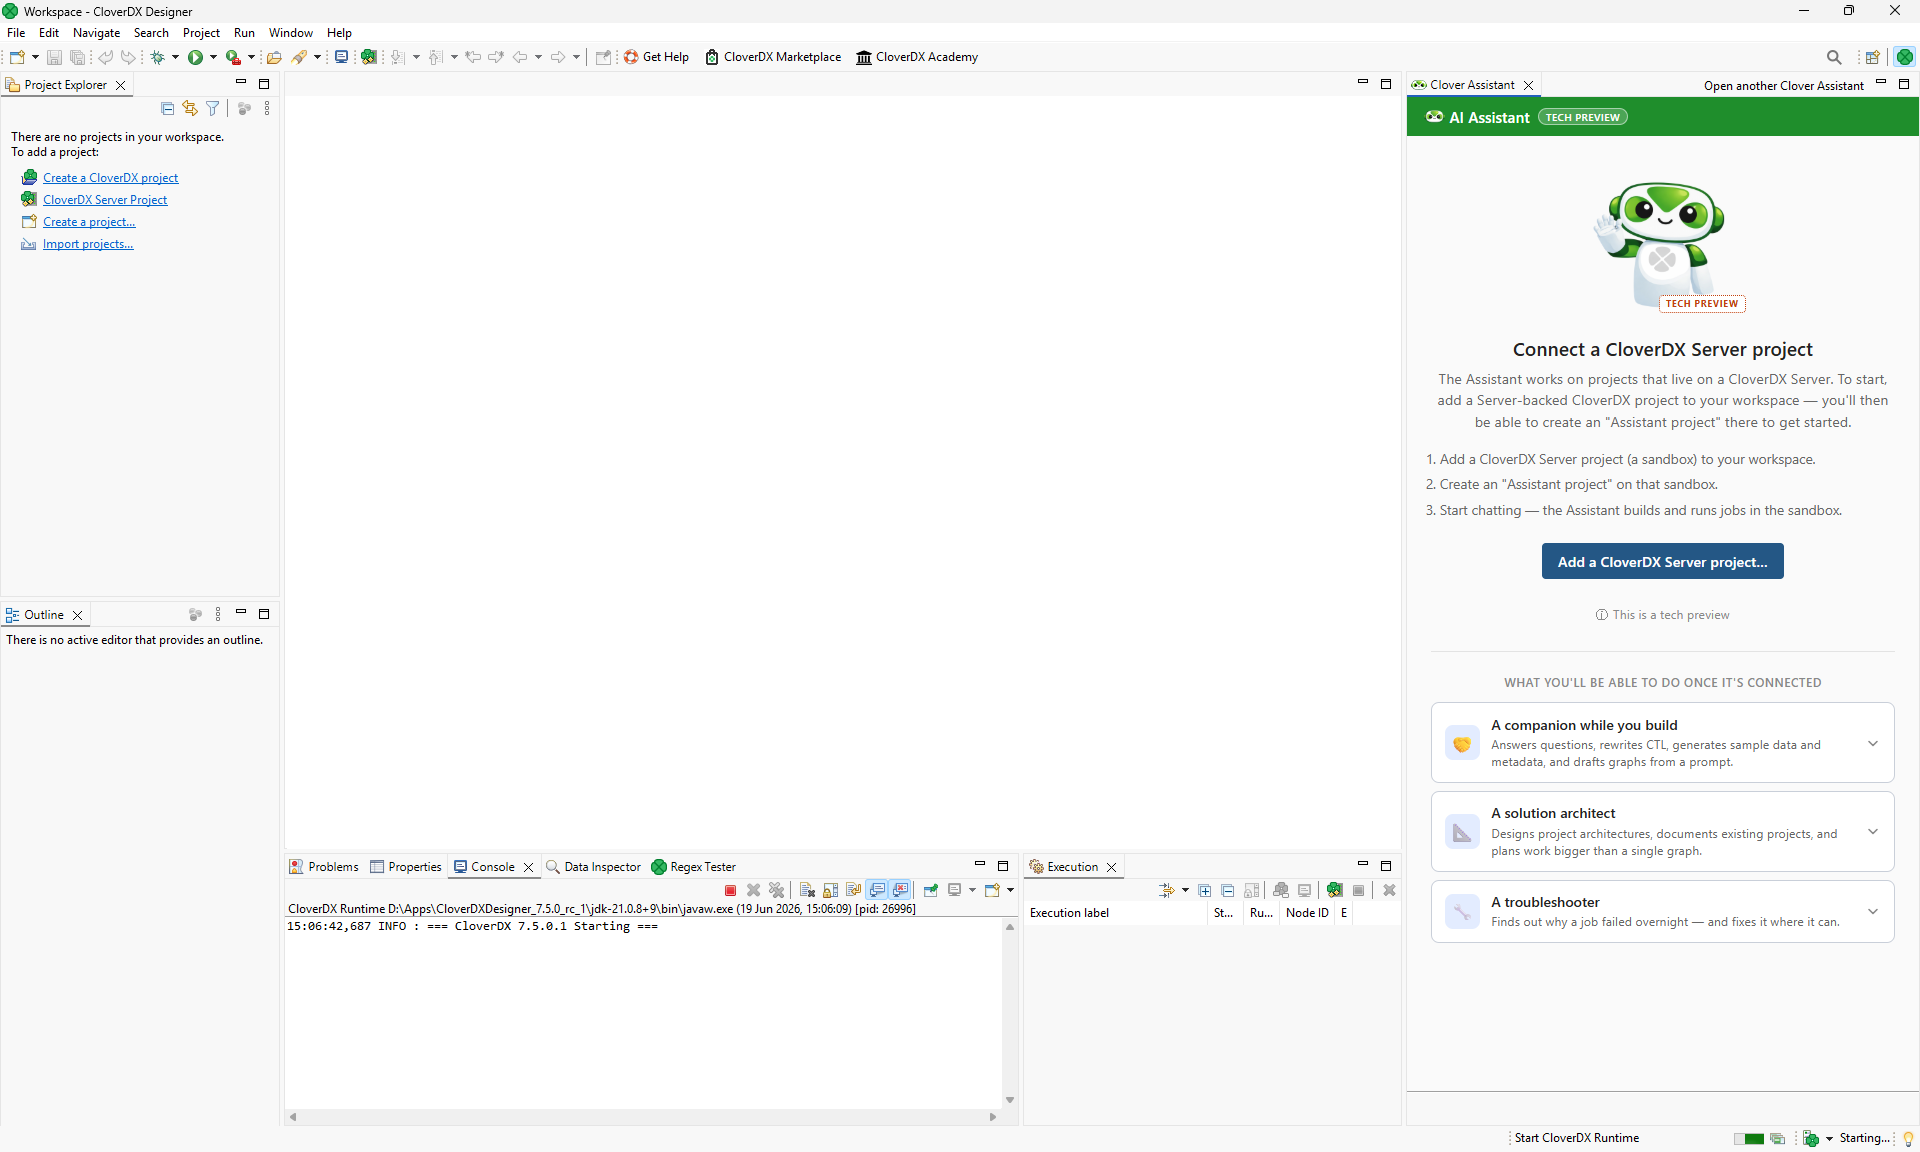Click the Clear Console icon

pyautogui.click(x=807, y=890)
